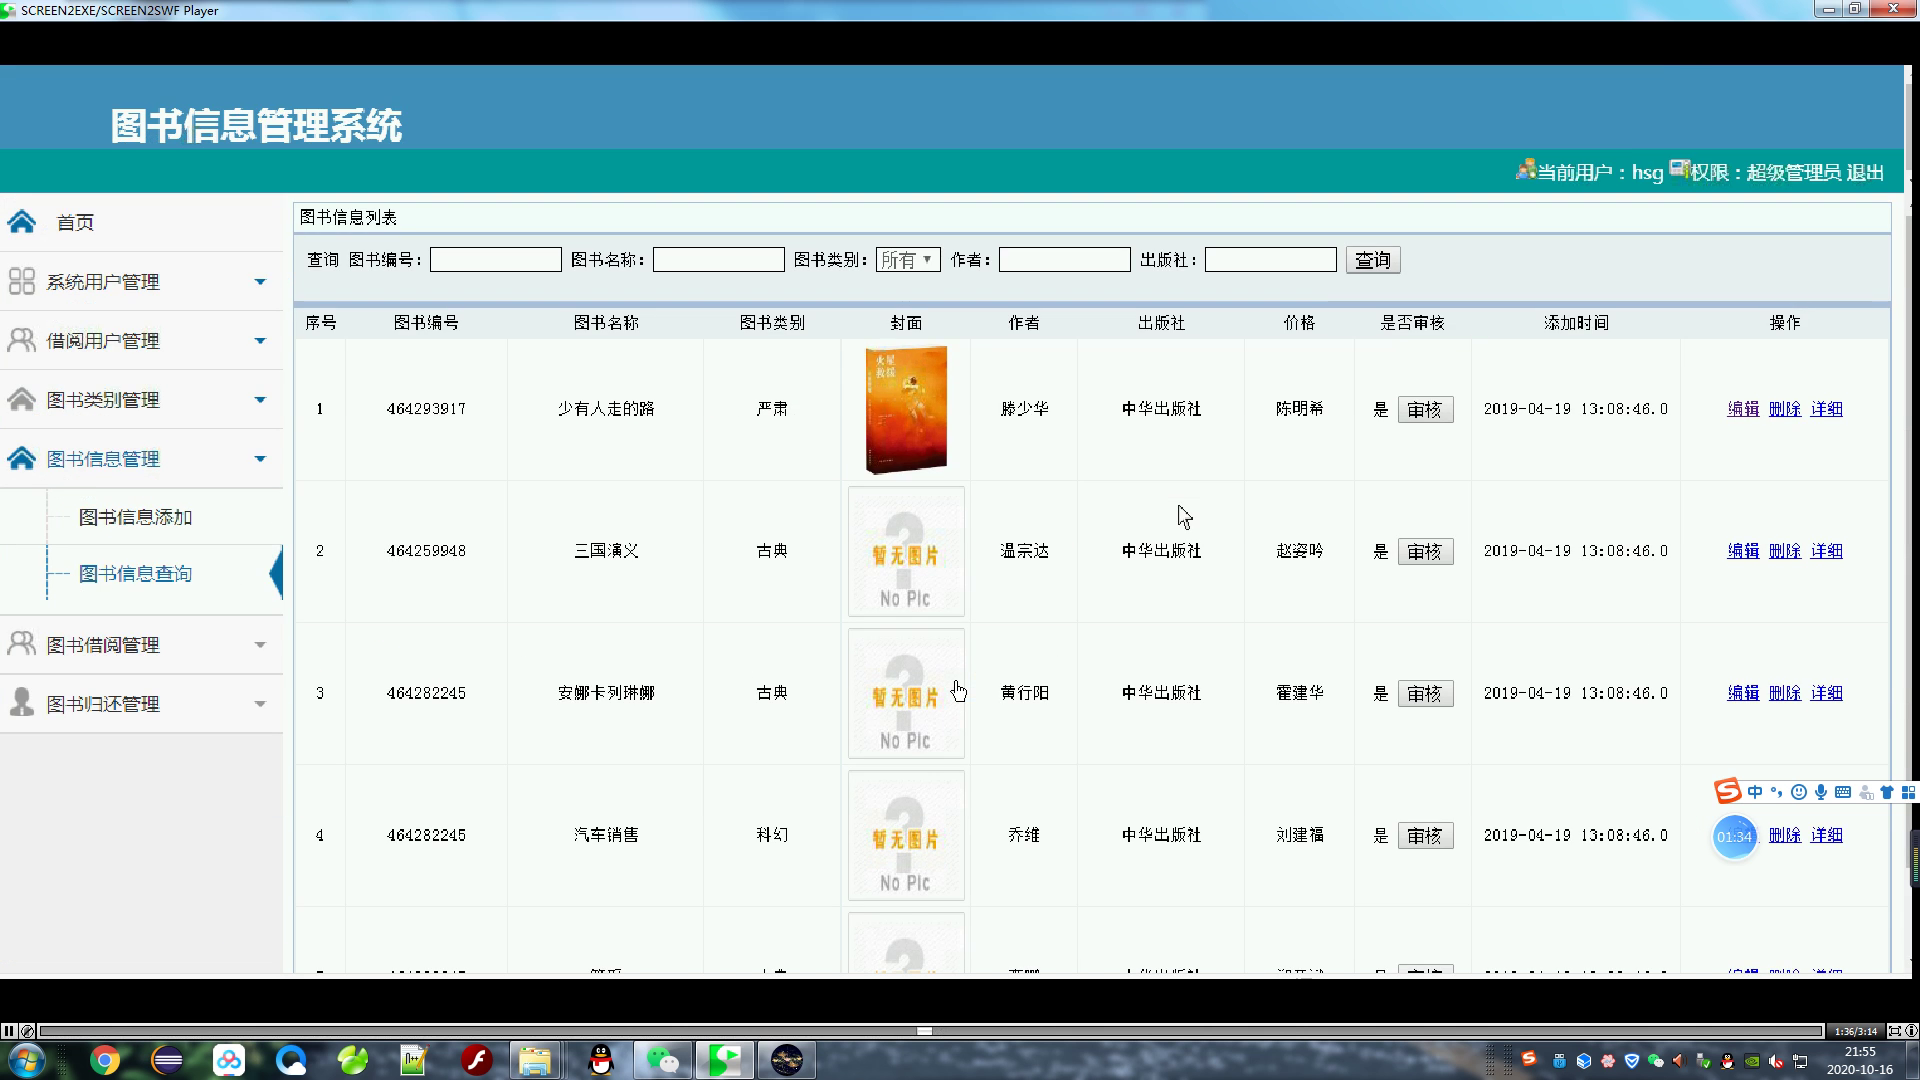The height and width of the screenshot is (1080, 1920).
Task: Click the Sogou emoji smiley icon
Action: pyautogui.click(x=1799, y=792)
